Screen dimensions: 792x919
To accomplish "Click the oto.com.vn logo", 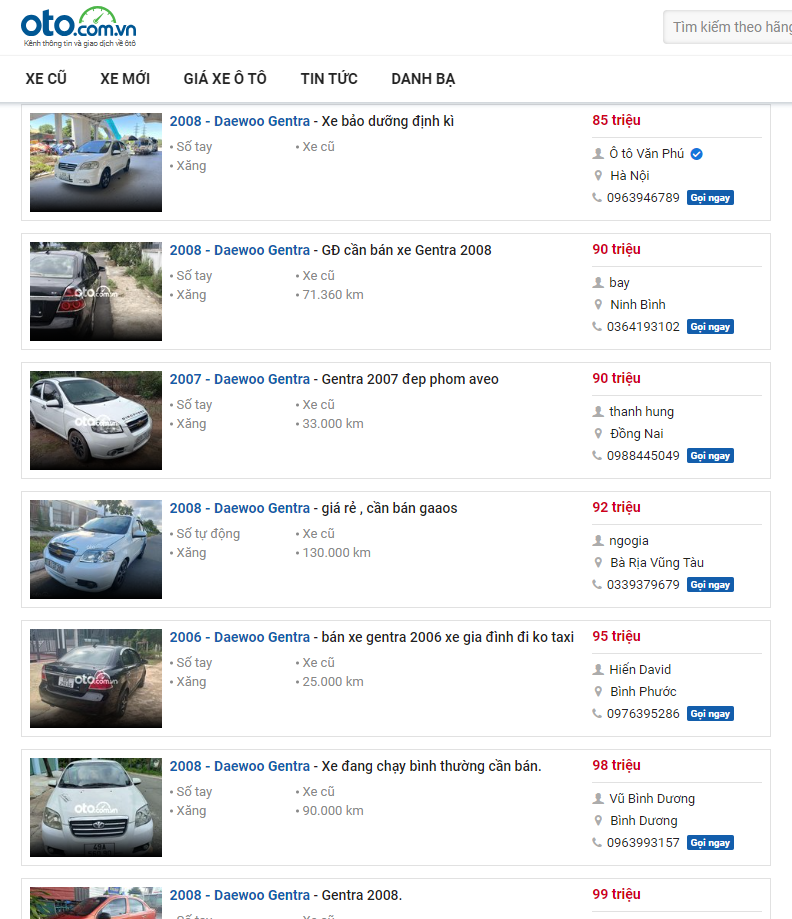I will [79, 26].
